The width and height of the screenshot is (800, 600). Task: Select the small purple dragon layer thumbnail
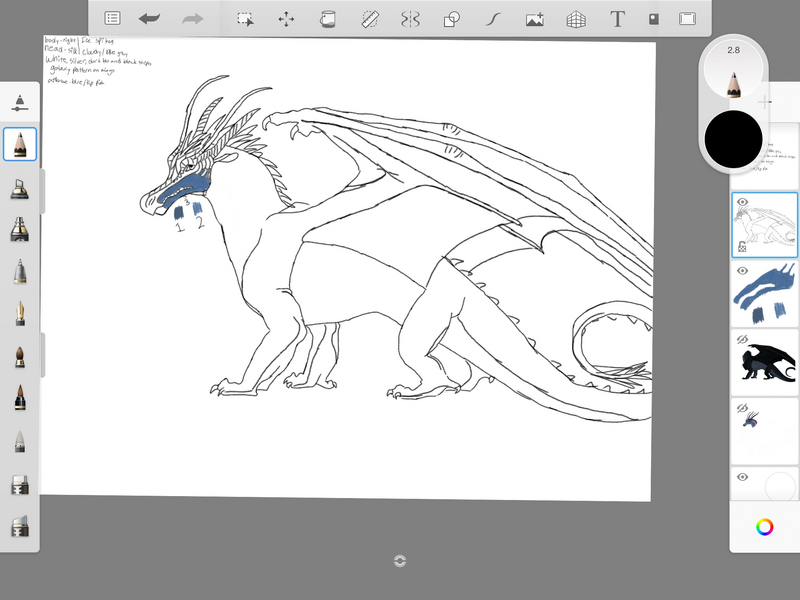[765, 427]
